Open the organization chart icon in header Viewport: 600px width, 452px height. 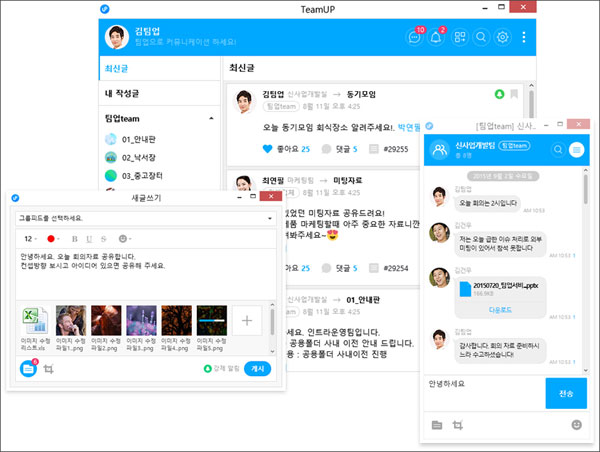coord(459,37)
